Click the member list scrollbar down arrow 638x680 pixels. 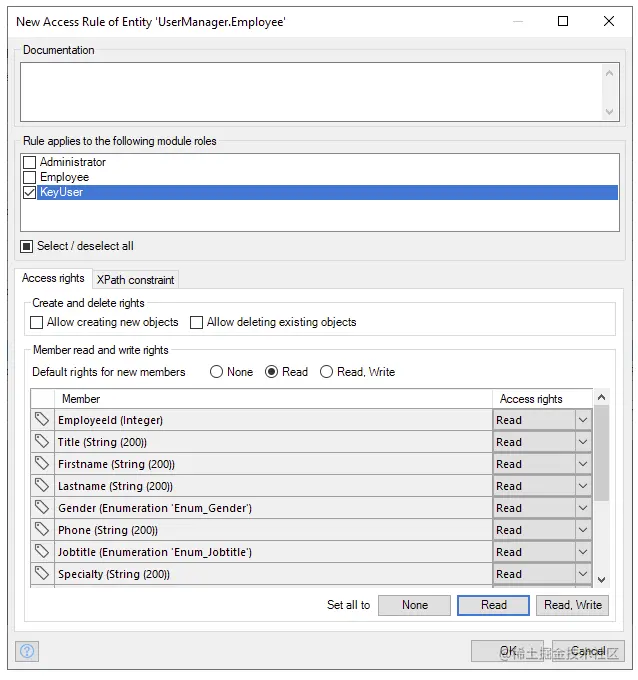602,579
